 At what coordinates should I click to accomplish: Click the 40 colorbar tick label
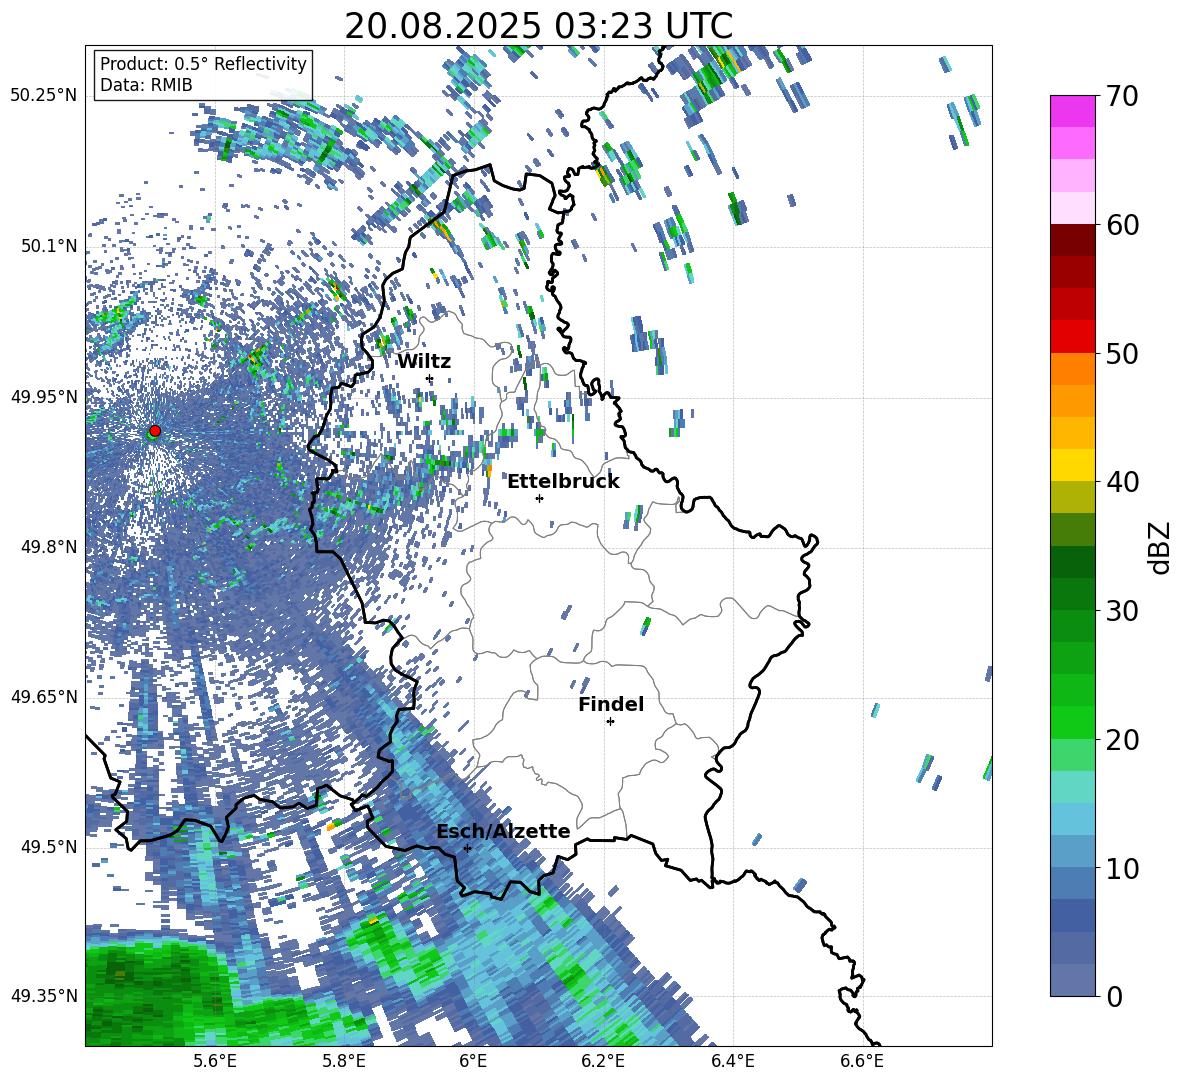pos(1122,482)
